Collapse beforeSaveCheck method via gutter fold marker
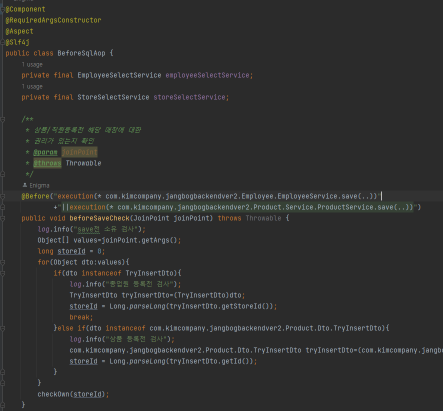Image resolution: width=443 pixels, height=411 pixels. coord(2,218)
